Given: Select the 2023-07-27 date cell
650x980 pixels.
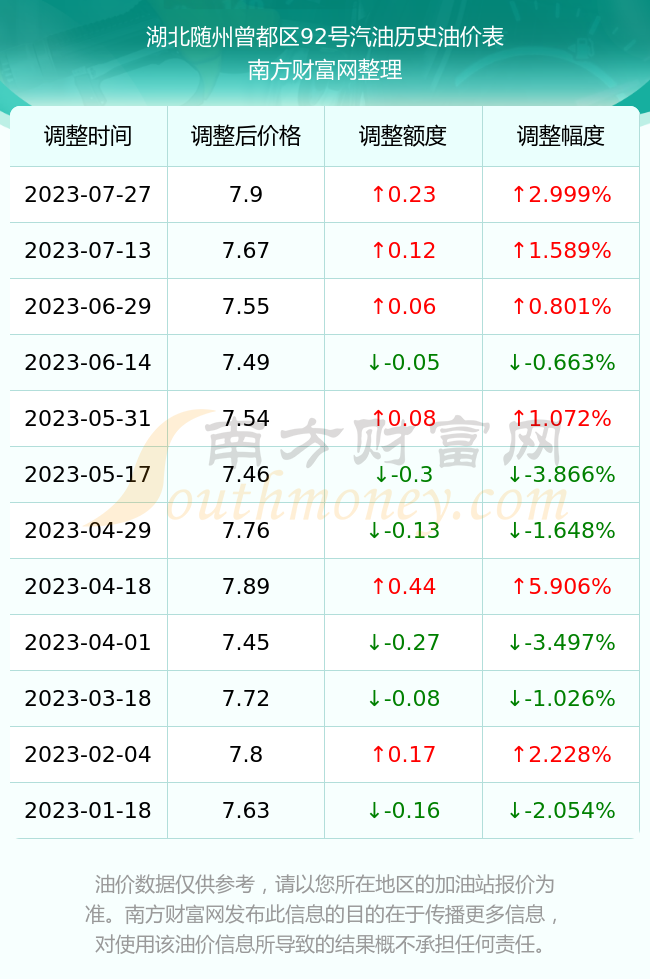Looking at the screenshot, I should pos(88,194).
